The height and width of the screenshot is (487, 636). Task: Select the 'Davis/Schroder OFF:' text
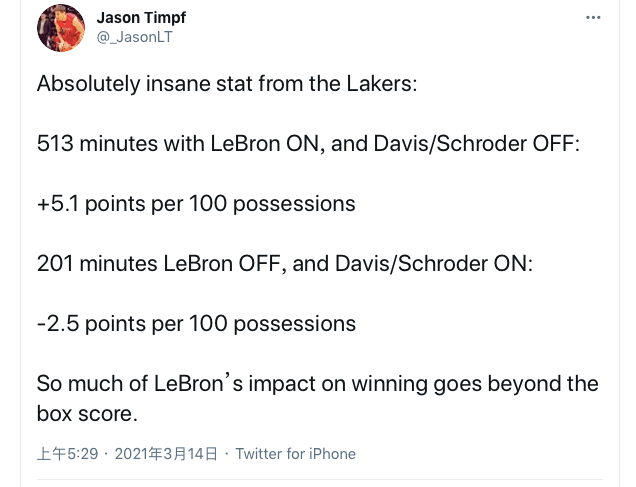(477, 144)
